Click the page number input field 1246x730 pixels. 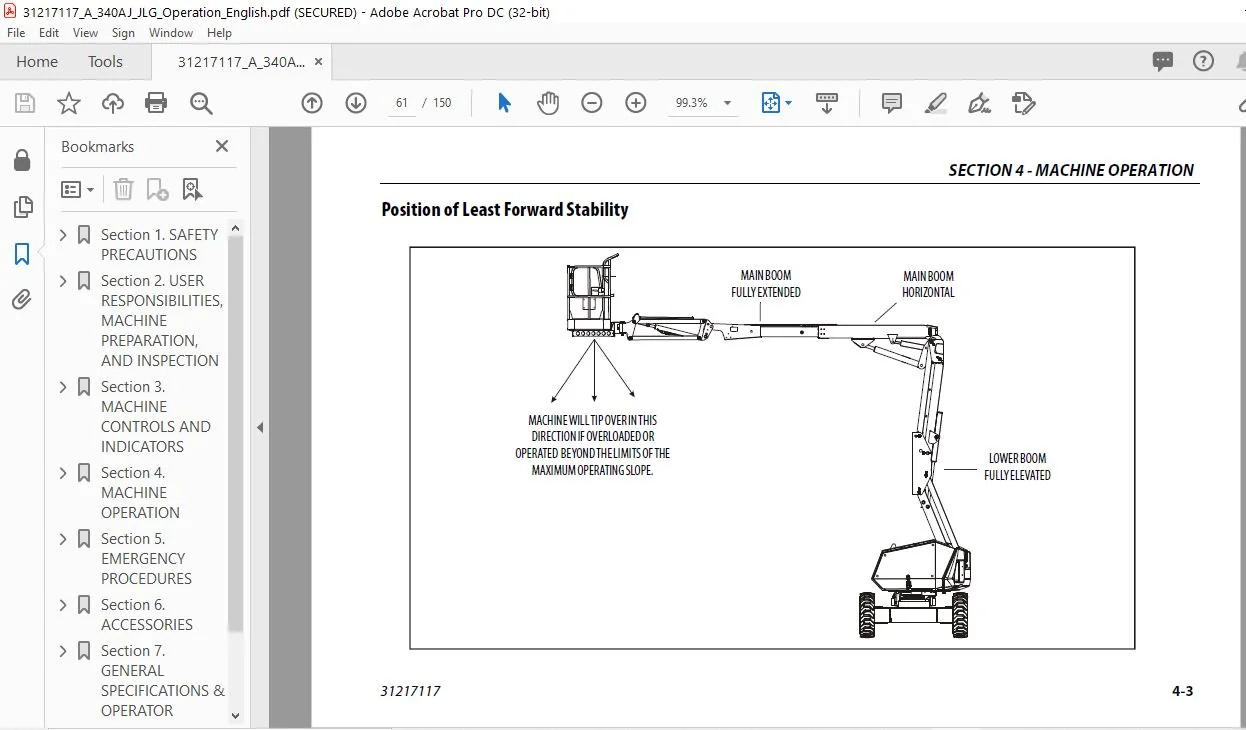[x=402, y=103]
